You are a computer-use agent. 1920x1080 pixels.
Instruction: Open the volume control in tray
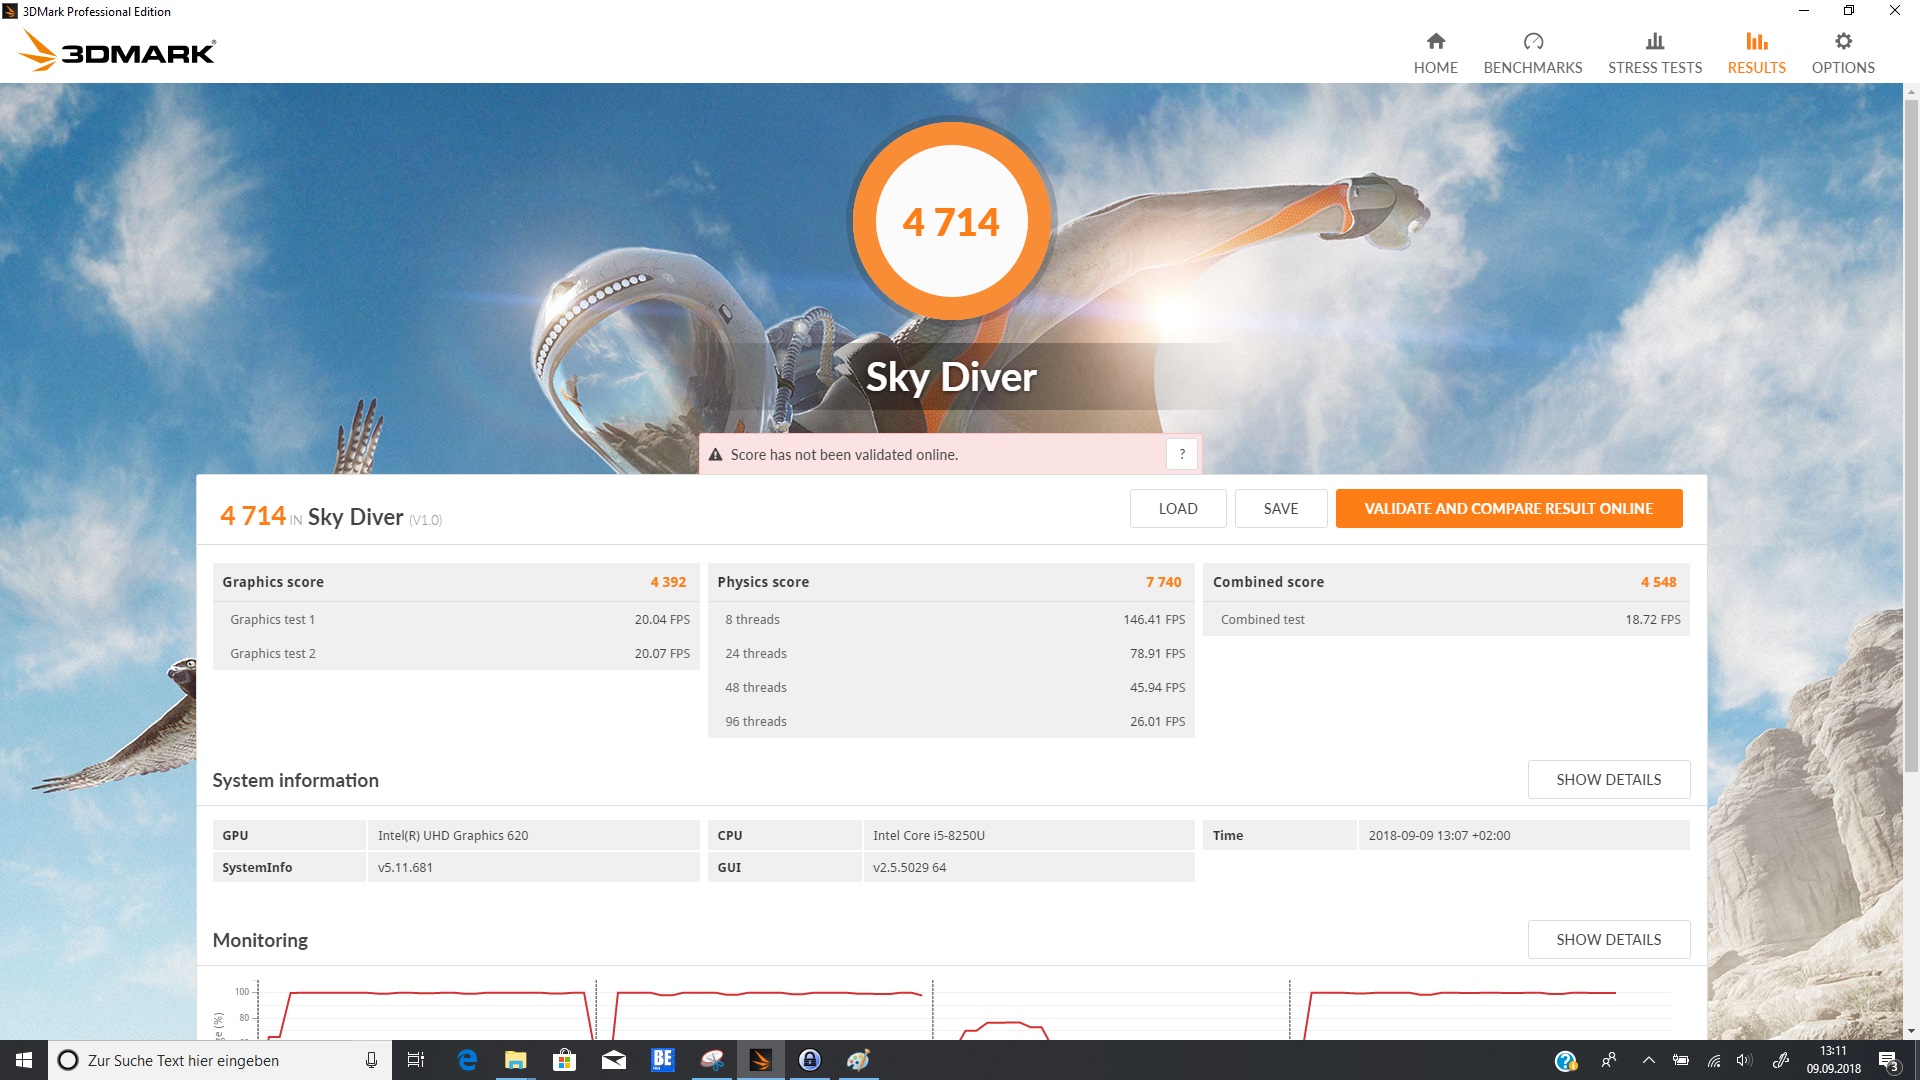(x=1744, y=1060)
